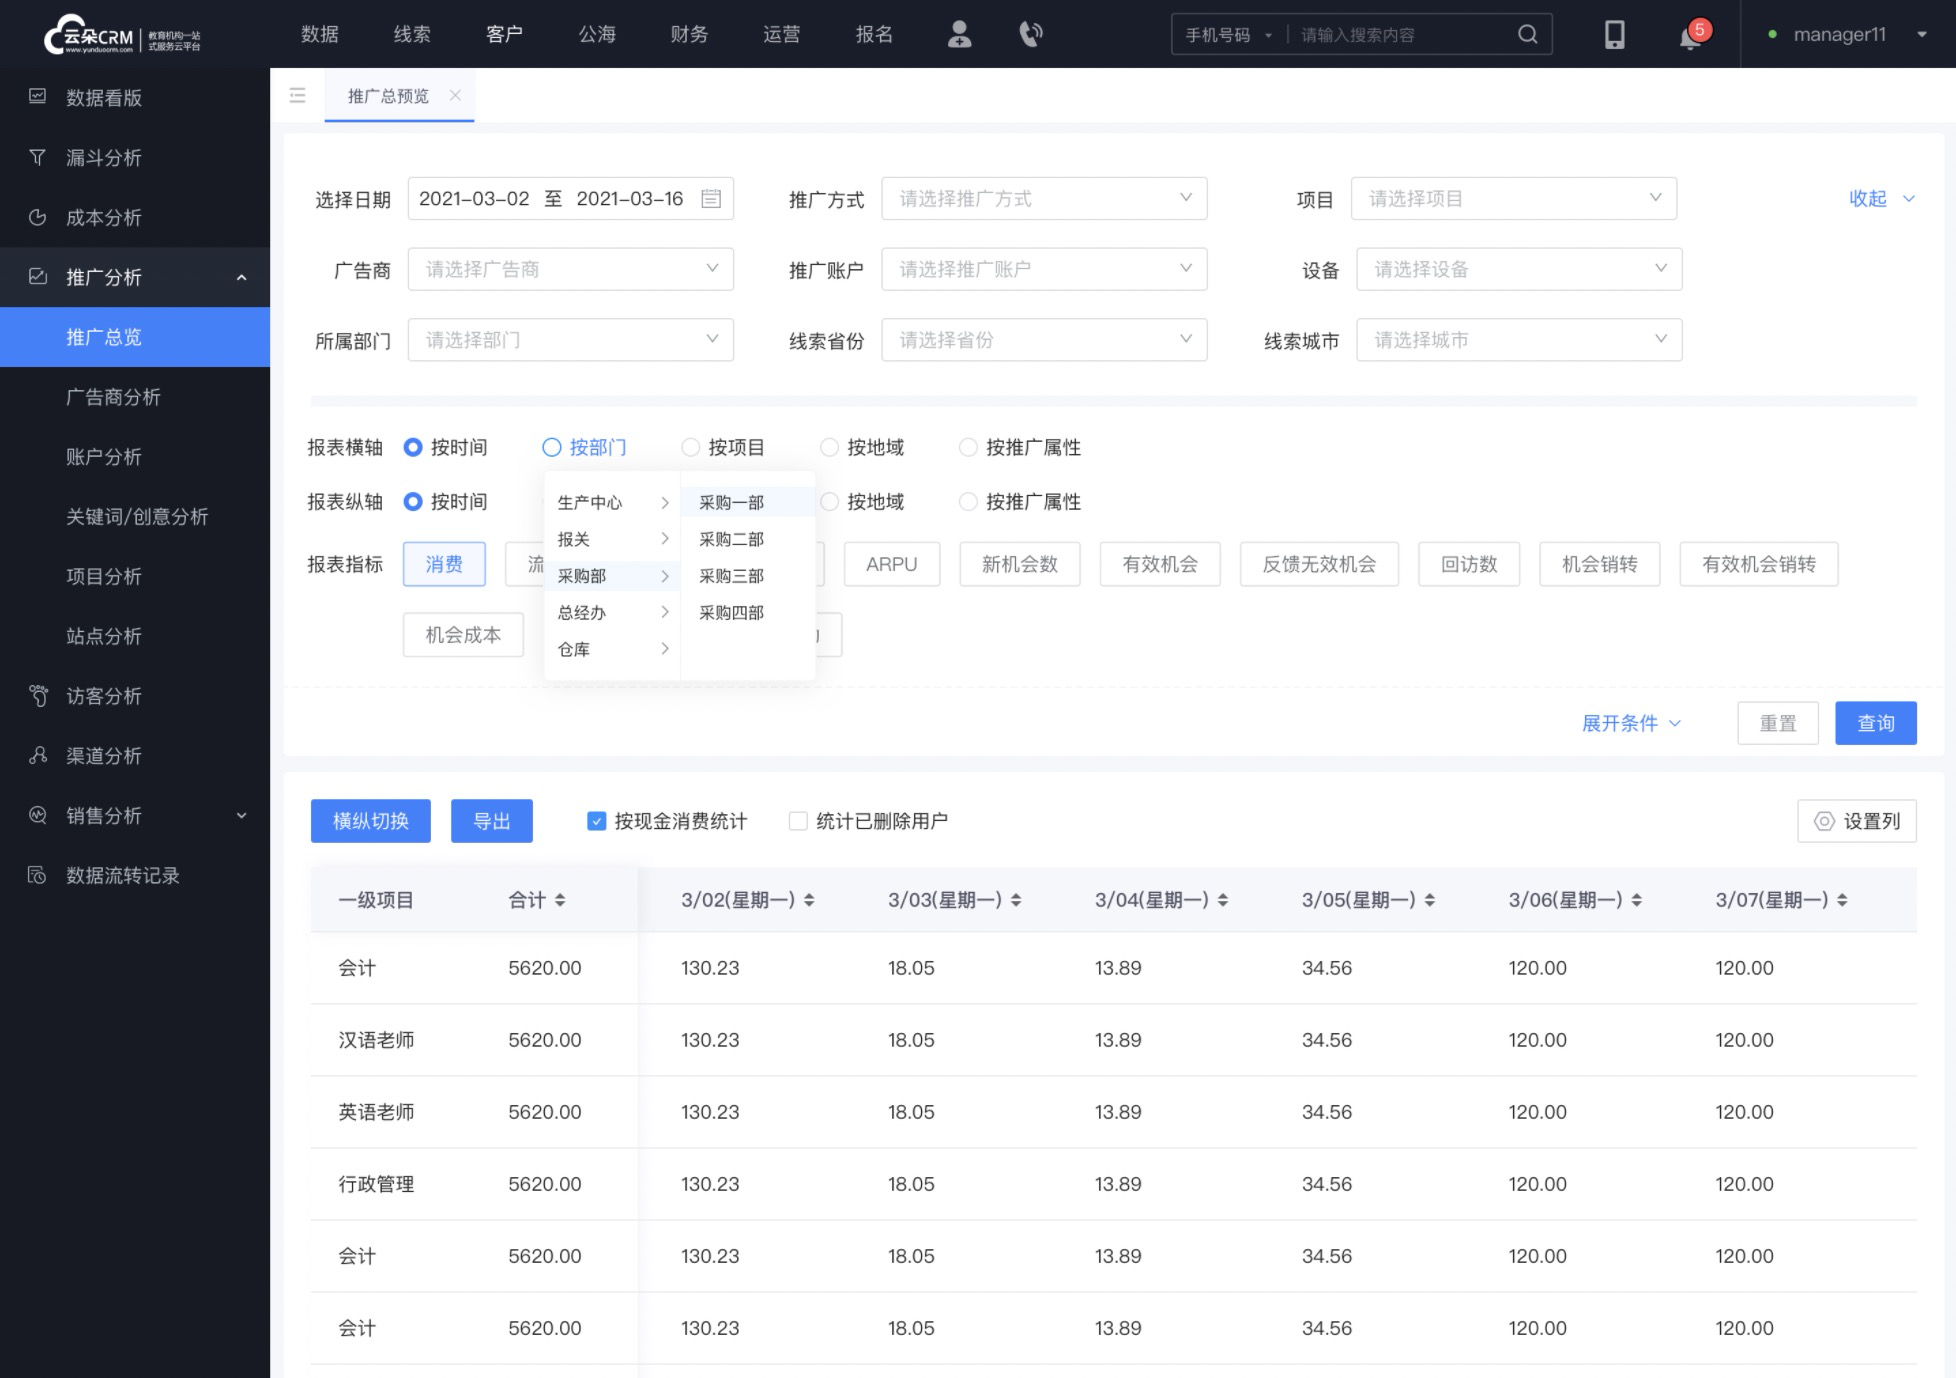Click 重置 reset button
The image size is (1956, 1378).
tap(1779, 723)
